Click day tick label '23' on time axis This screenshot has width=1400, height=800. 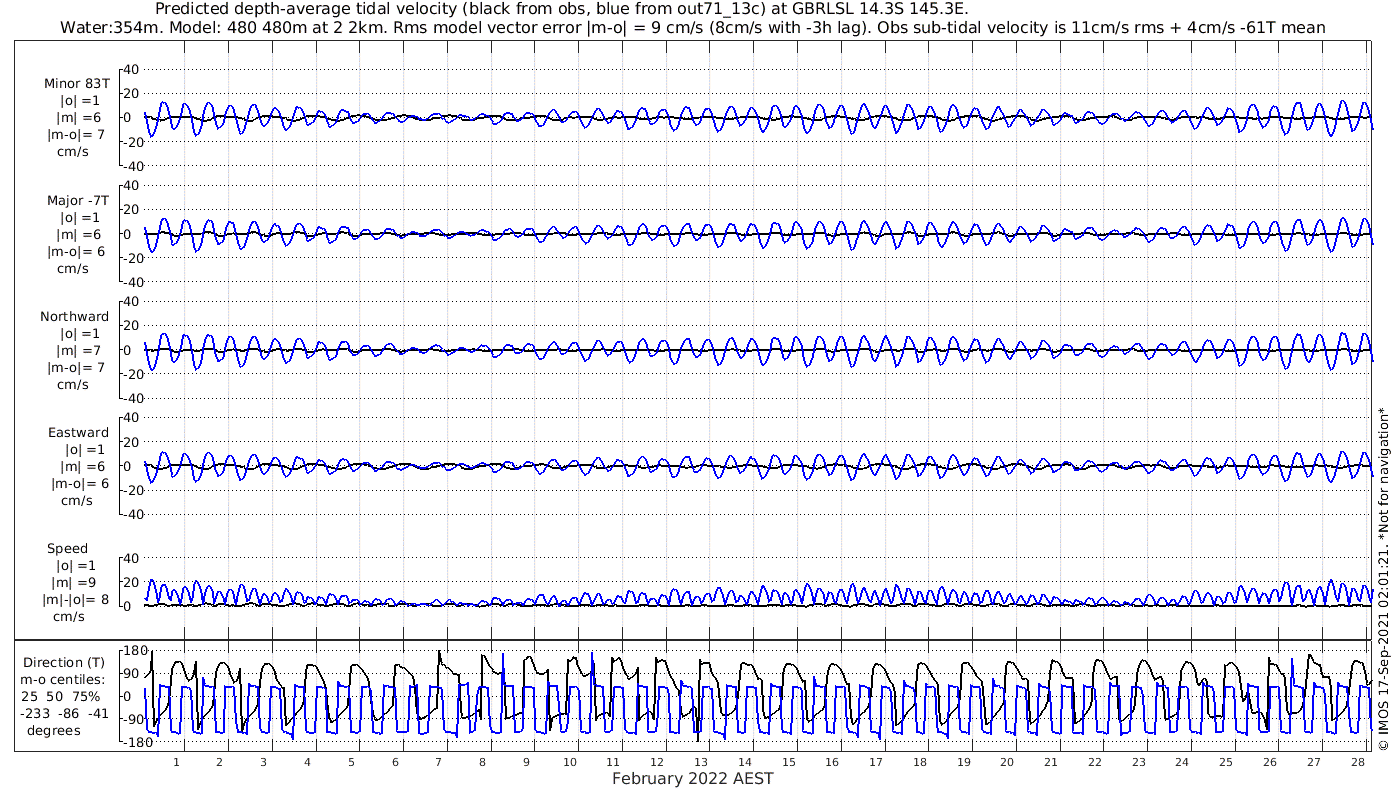click(1138, 762)
